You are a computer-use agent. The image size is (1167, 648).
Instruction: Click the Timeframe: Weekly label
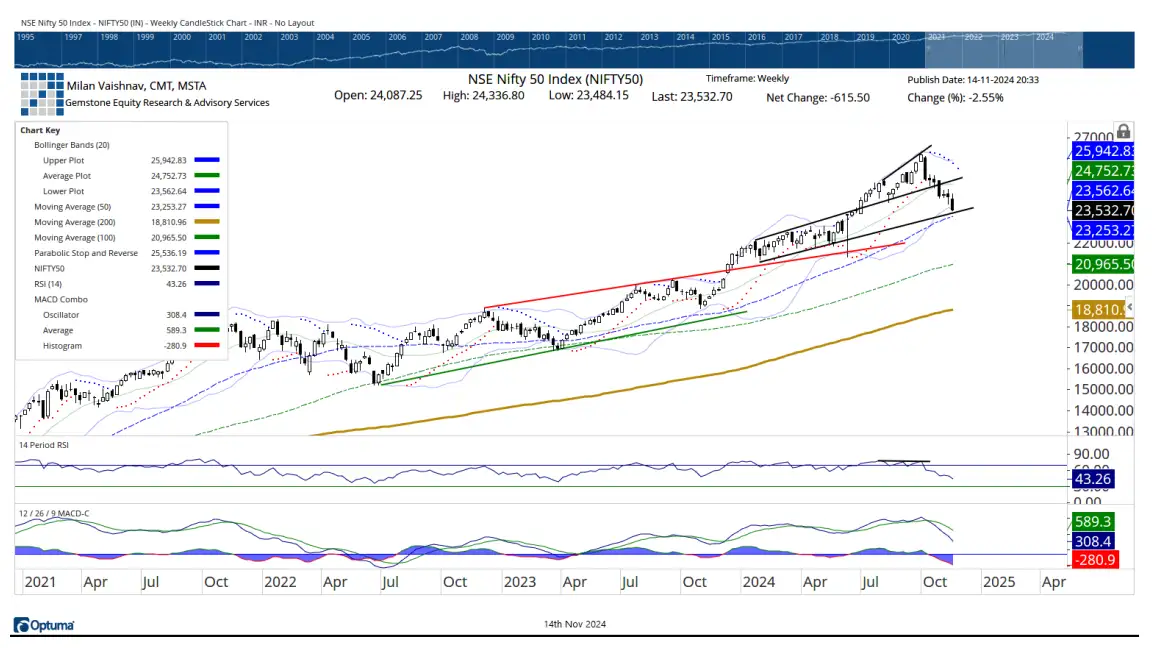[747, 78]
